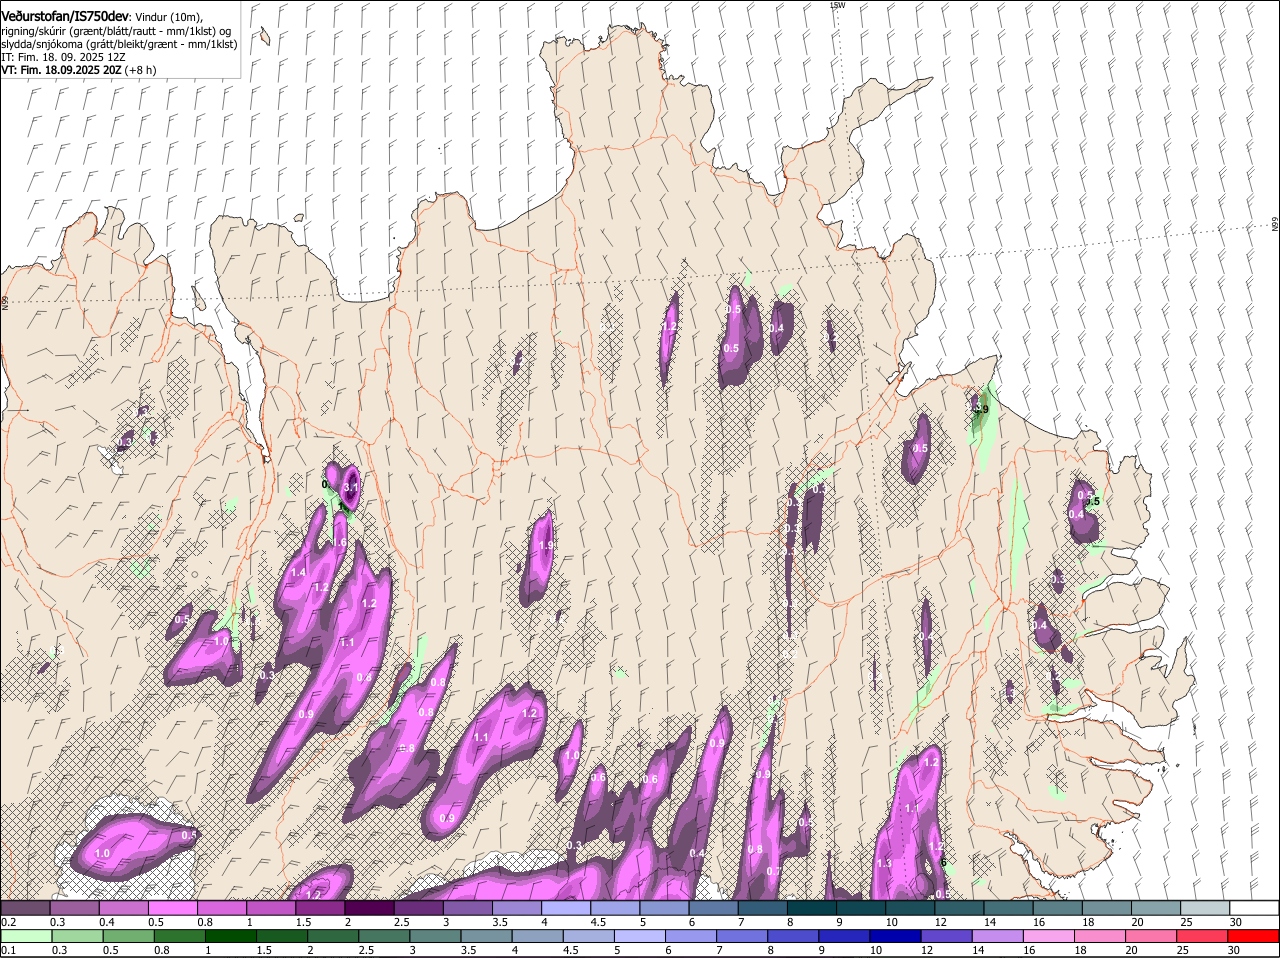Pick the white 30+ swatch in upper legend
Screen dimensions: 1280x958
[1255, 907]
